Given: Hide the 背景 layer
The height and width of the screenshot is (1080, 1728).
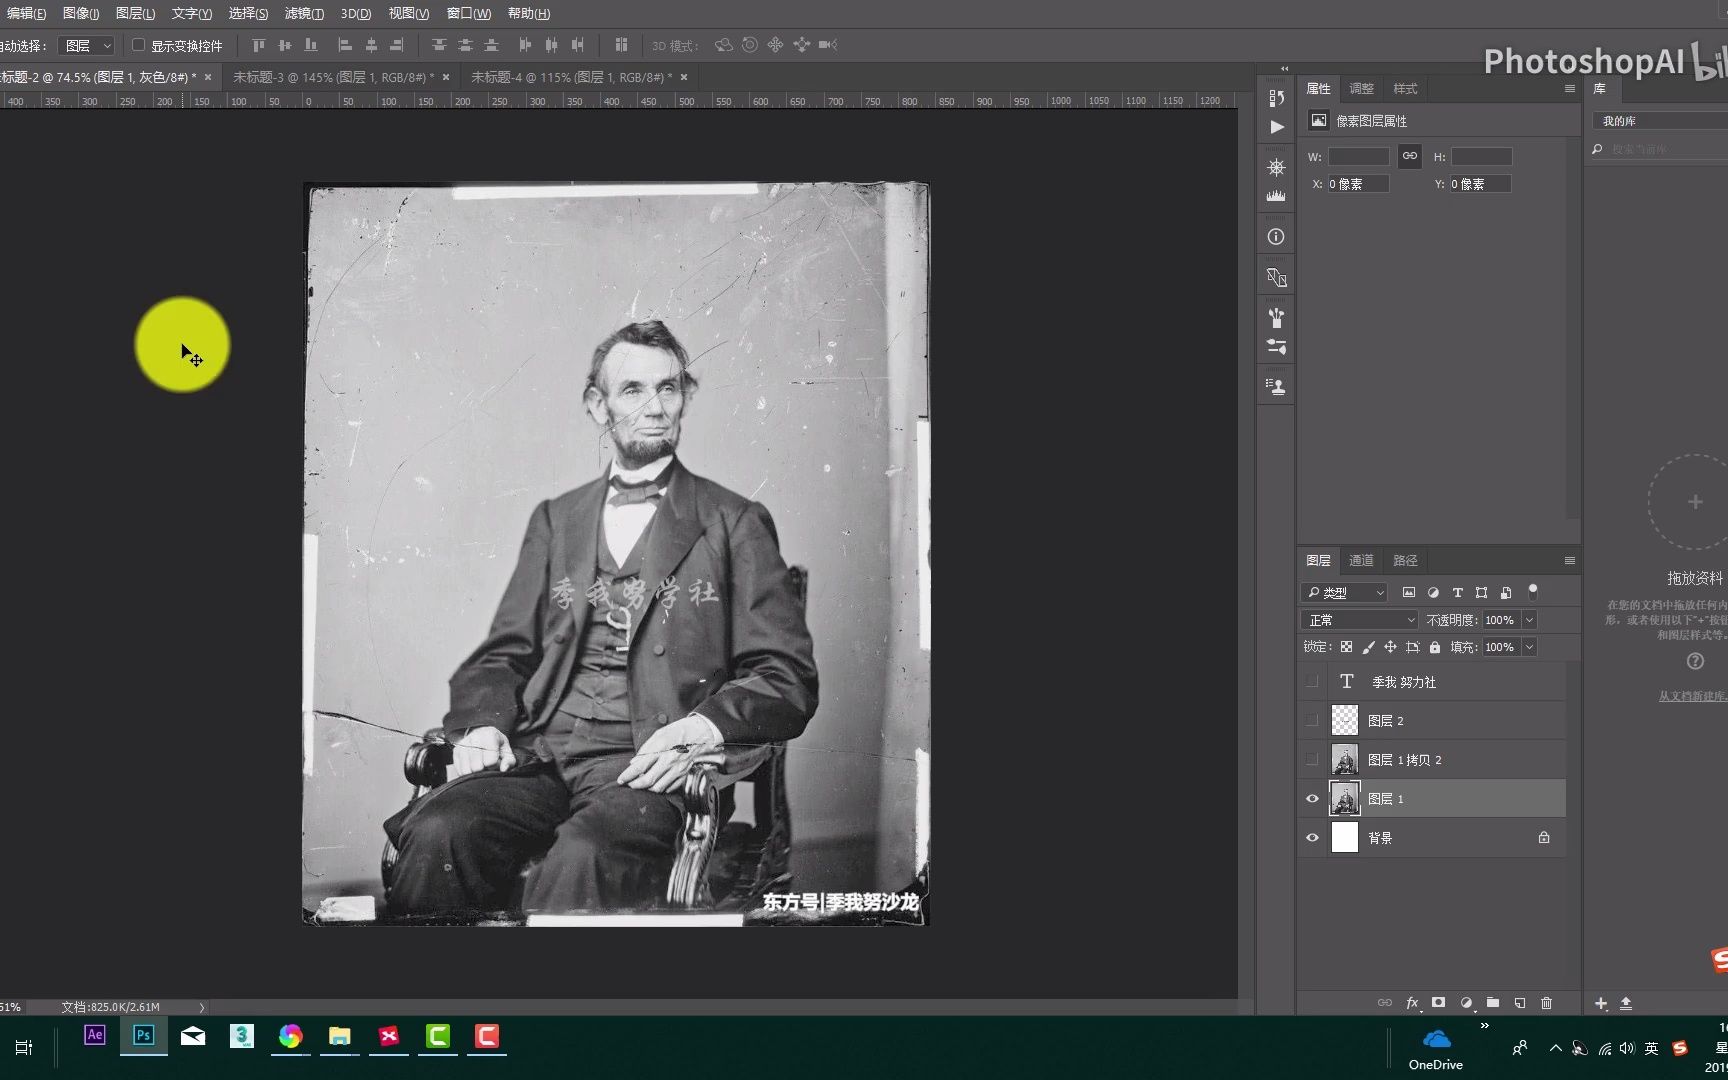Looking at the screenshot, I should pos(1312,837).
